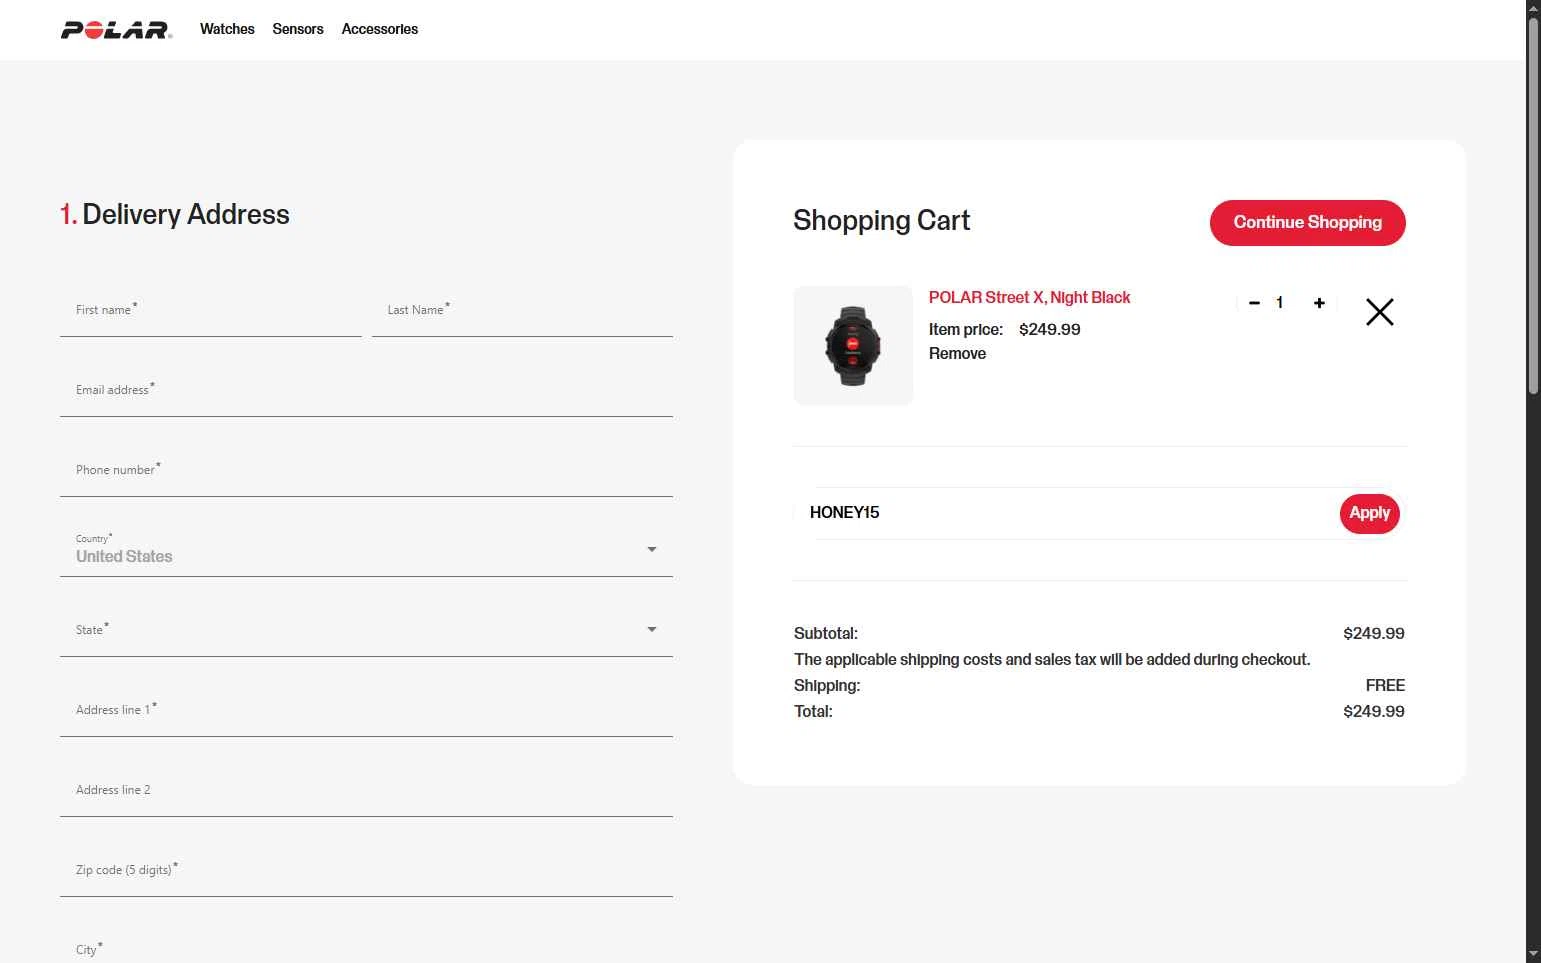Click the page's vertical scrollbar thumb
The image size is (1541, 963).
click(1533, 205)
